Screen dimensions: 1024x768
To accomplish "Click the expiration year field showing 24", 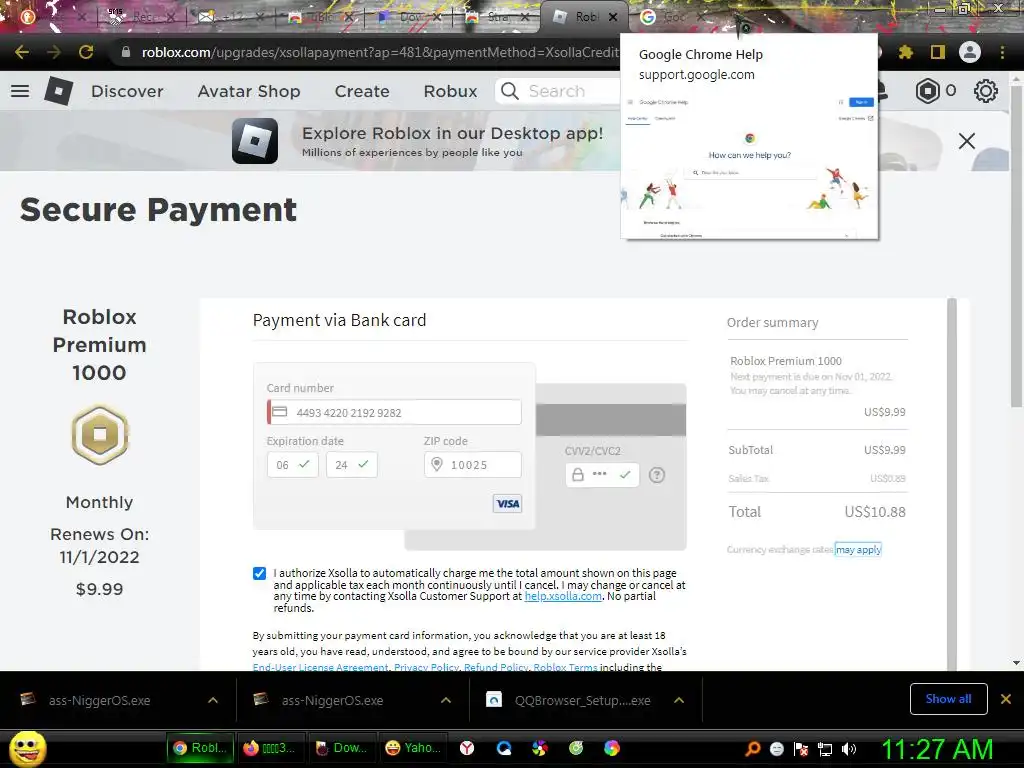I will tap(351, 465).
